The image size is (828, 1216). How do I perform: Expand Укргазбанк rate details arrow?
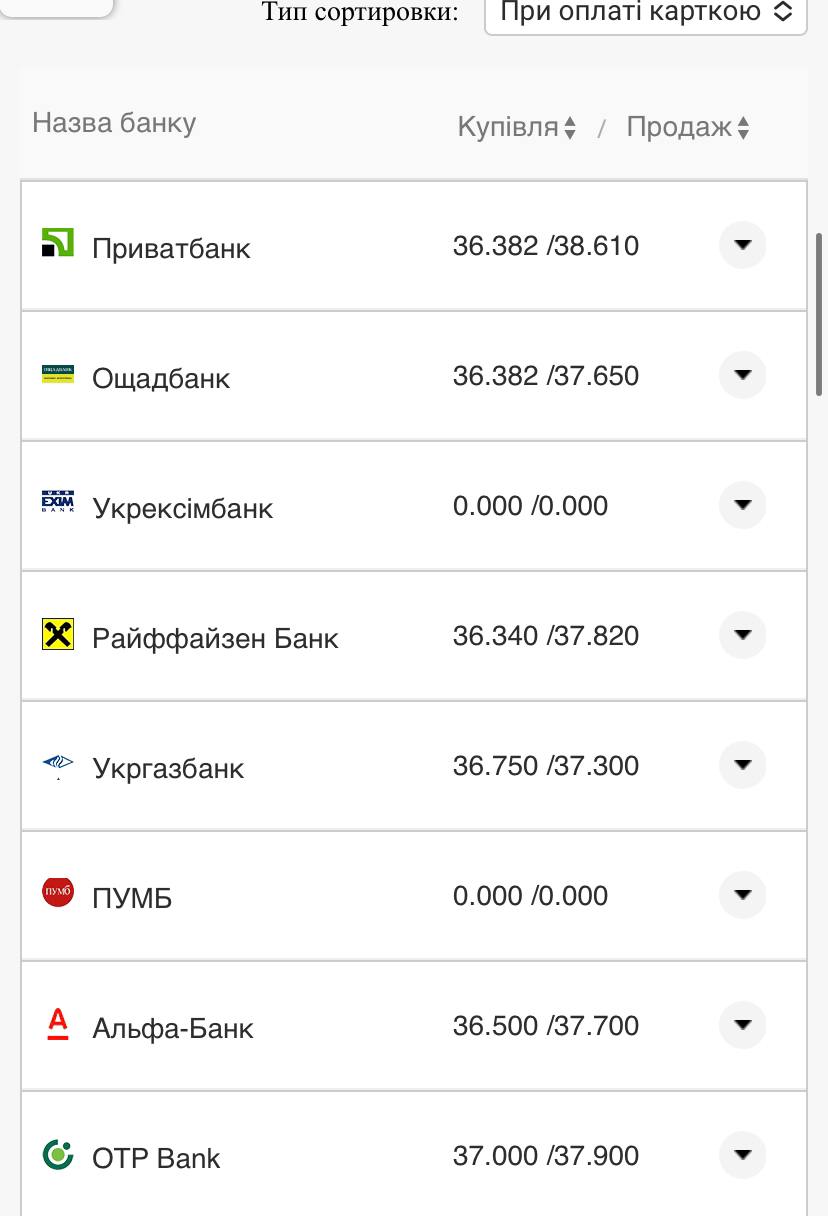click(x=742, y=765)
